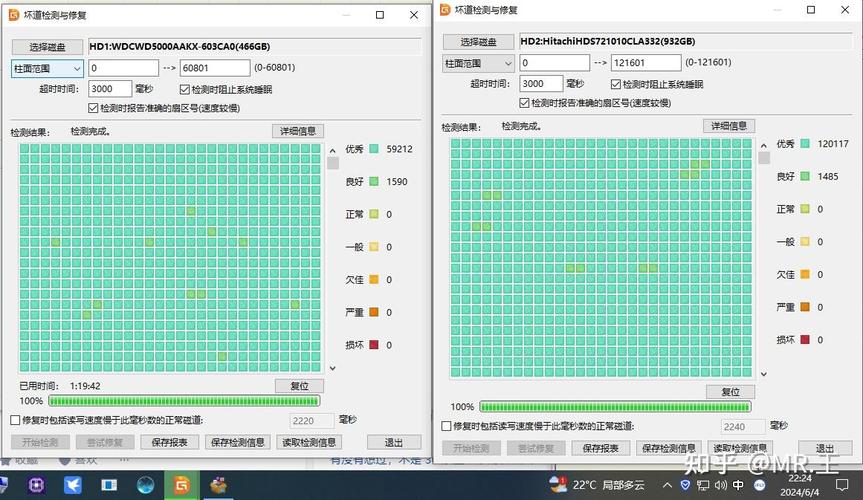Image resolution: width=863 pixels, height=500 pixels.
Task: Click 严重 orange swatch in HD2 legend
Action: [805, 307]
